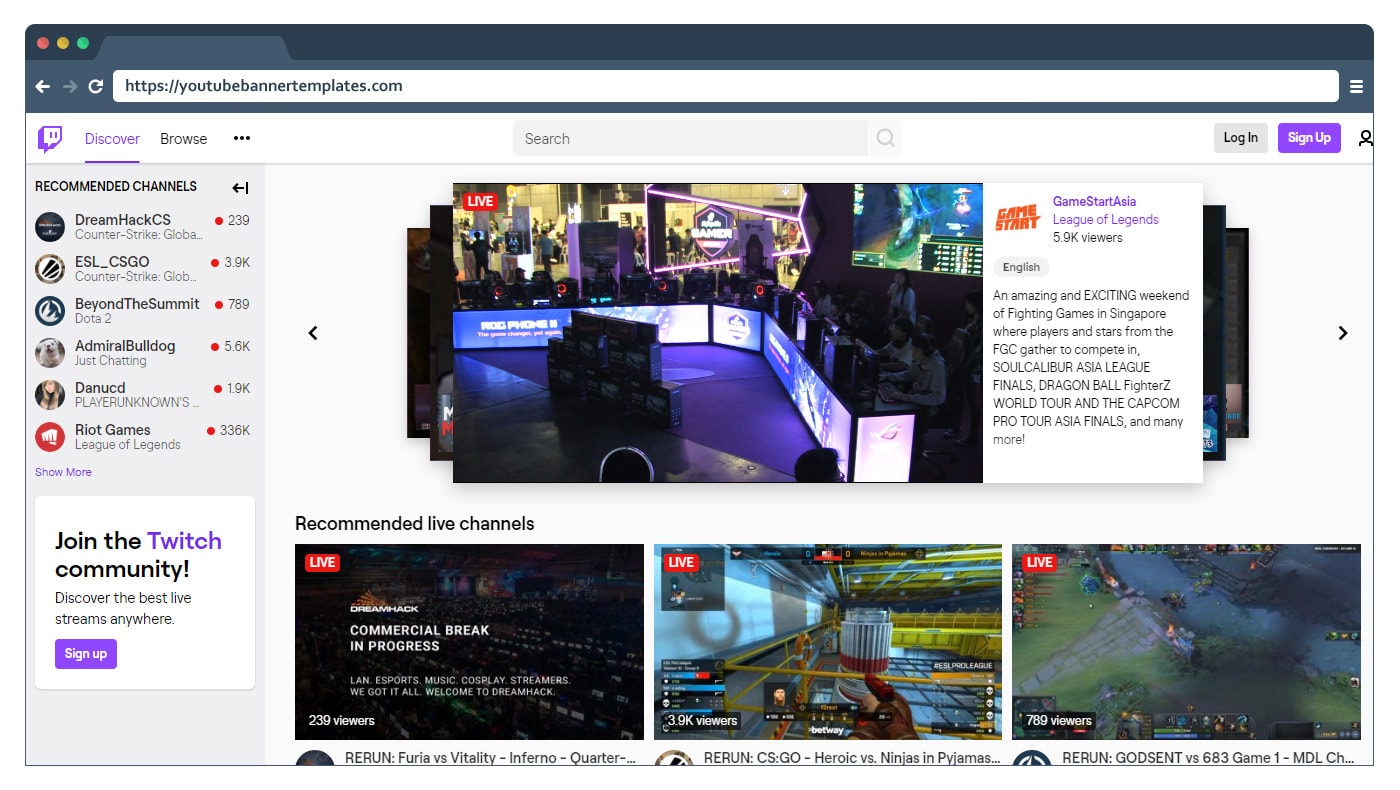Switch to the Discover tab
Screen dimensions: 1400x790
[112, 139]
